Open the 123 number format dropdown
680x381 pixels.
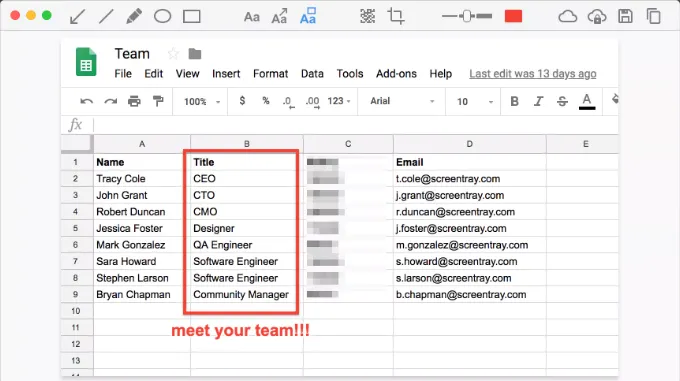(339, 101)
